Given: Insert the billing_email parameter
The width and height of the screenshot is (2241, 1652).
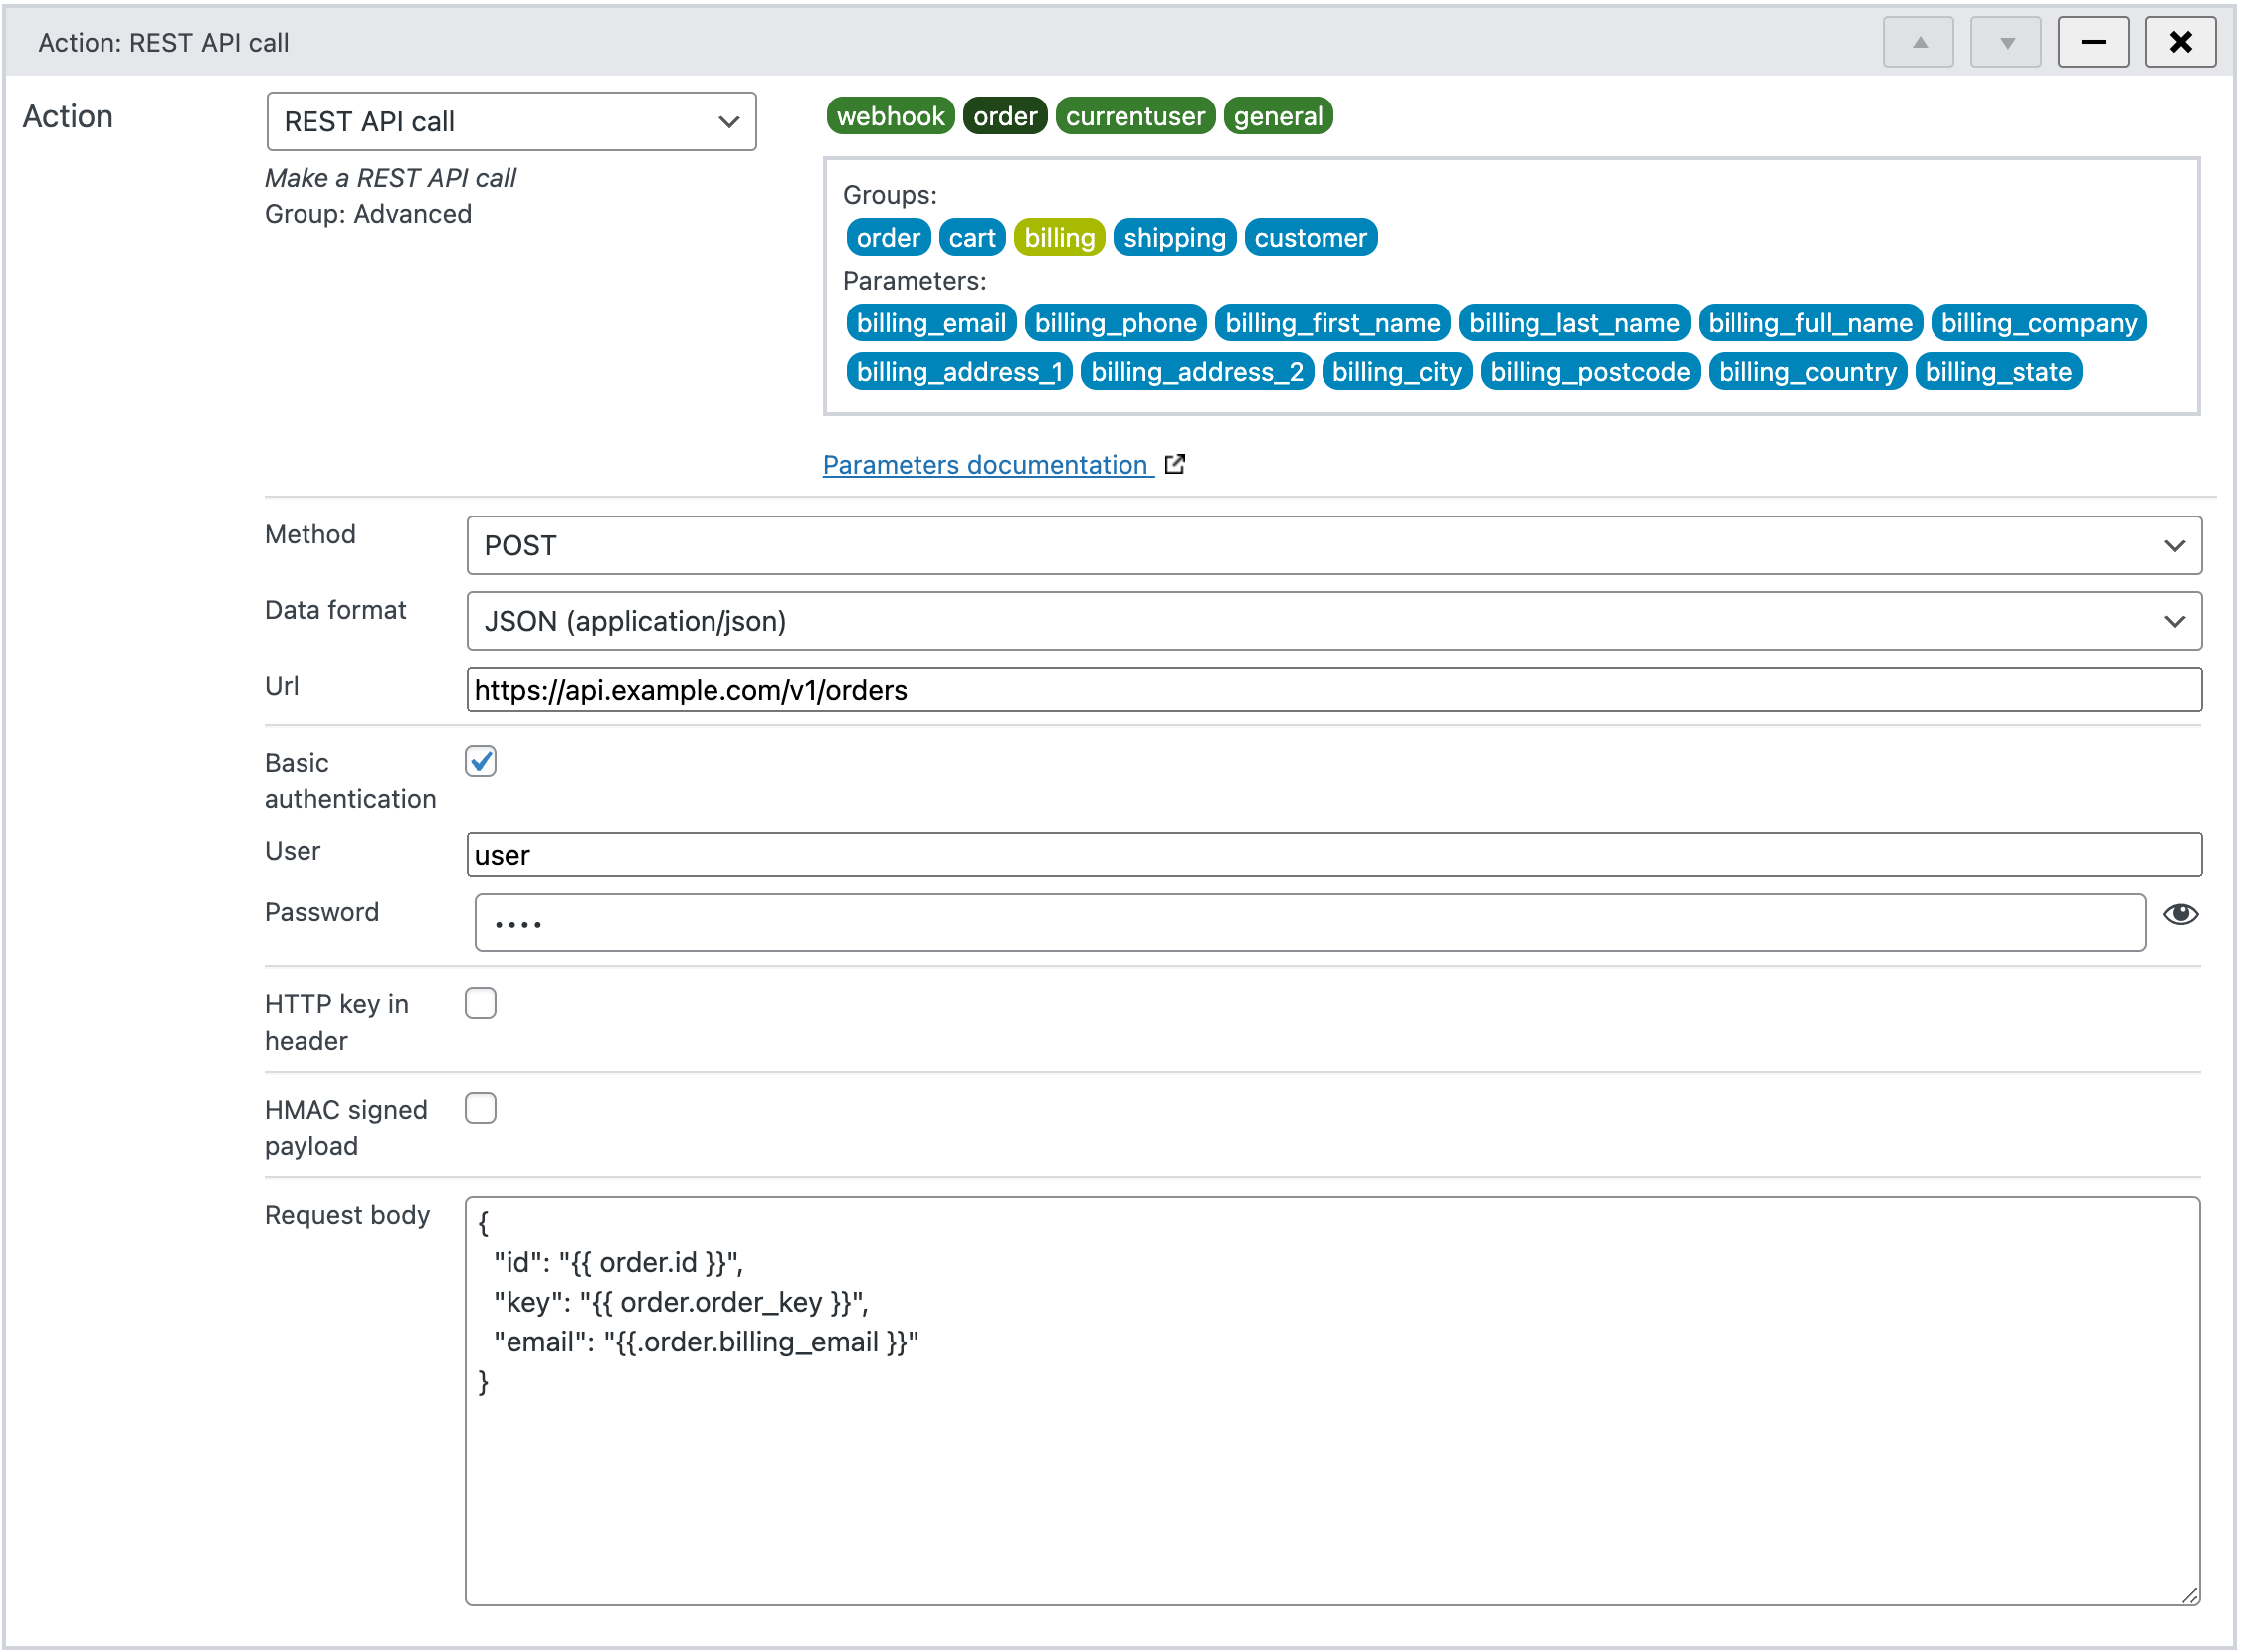Looking at the screenshot, I should click(x=930, y=322).
